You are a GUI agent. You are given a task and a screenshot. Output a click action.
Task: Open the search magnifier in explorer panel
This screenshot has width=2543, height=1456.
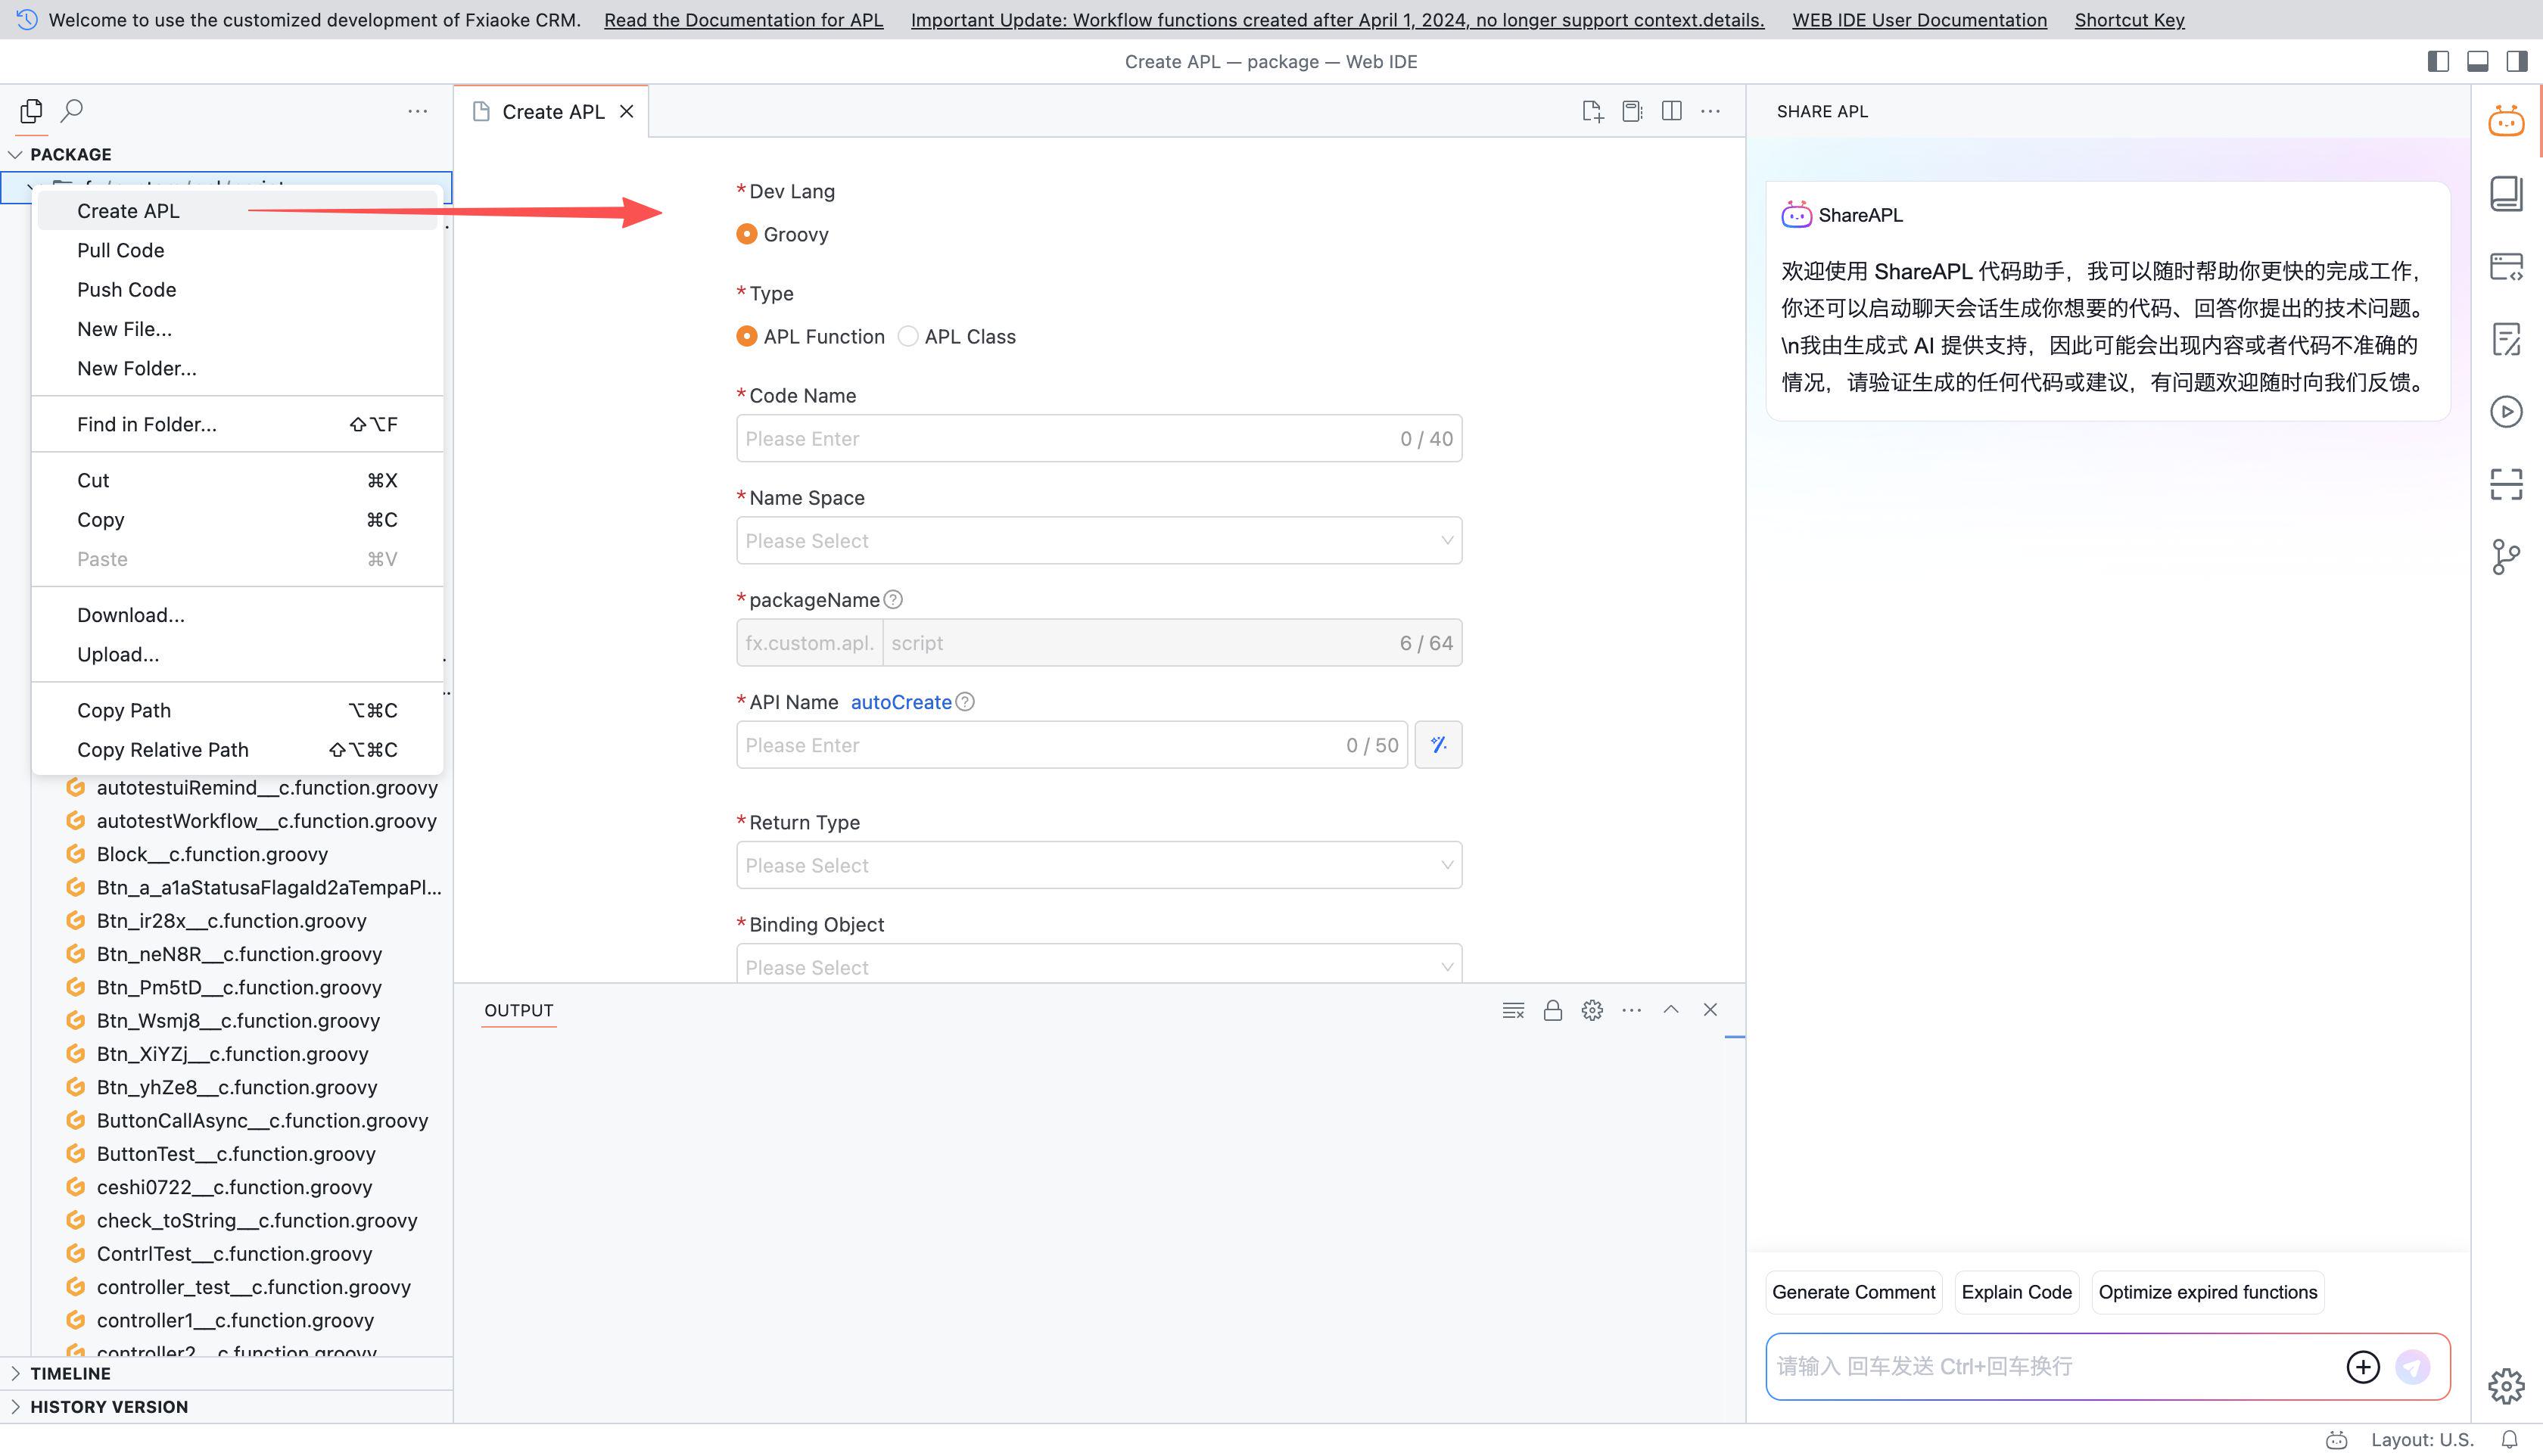click(72, 110)
